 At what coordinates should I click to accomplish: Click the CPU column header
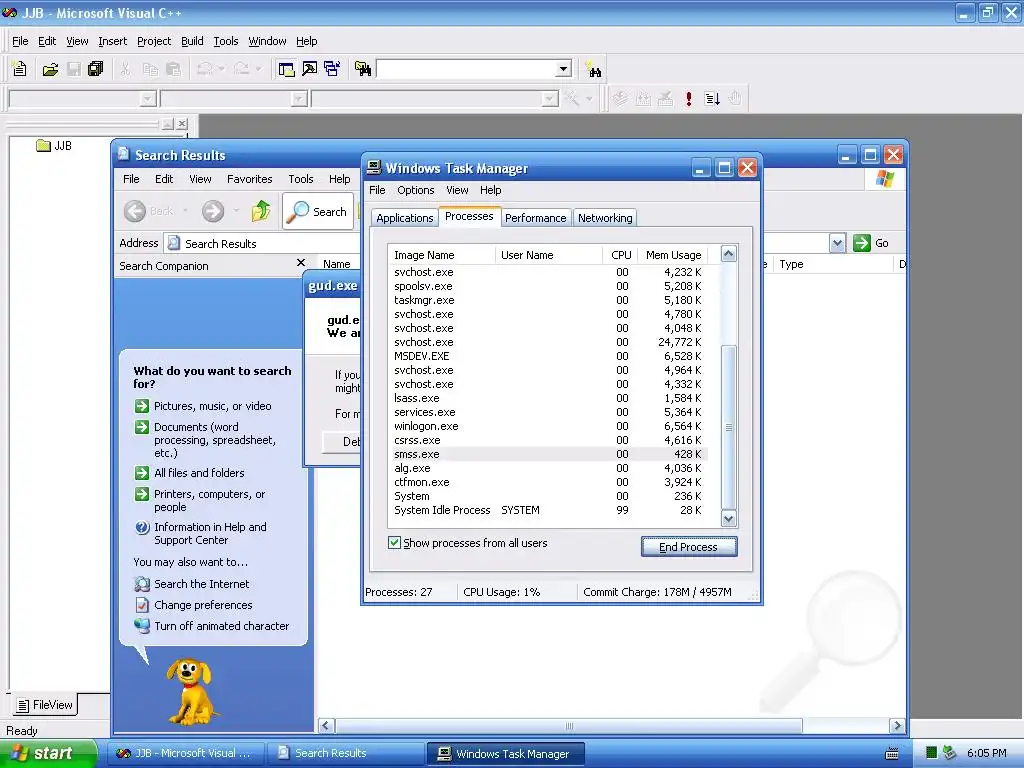pos(620,255)
